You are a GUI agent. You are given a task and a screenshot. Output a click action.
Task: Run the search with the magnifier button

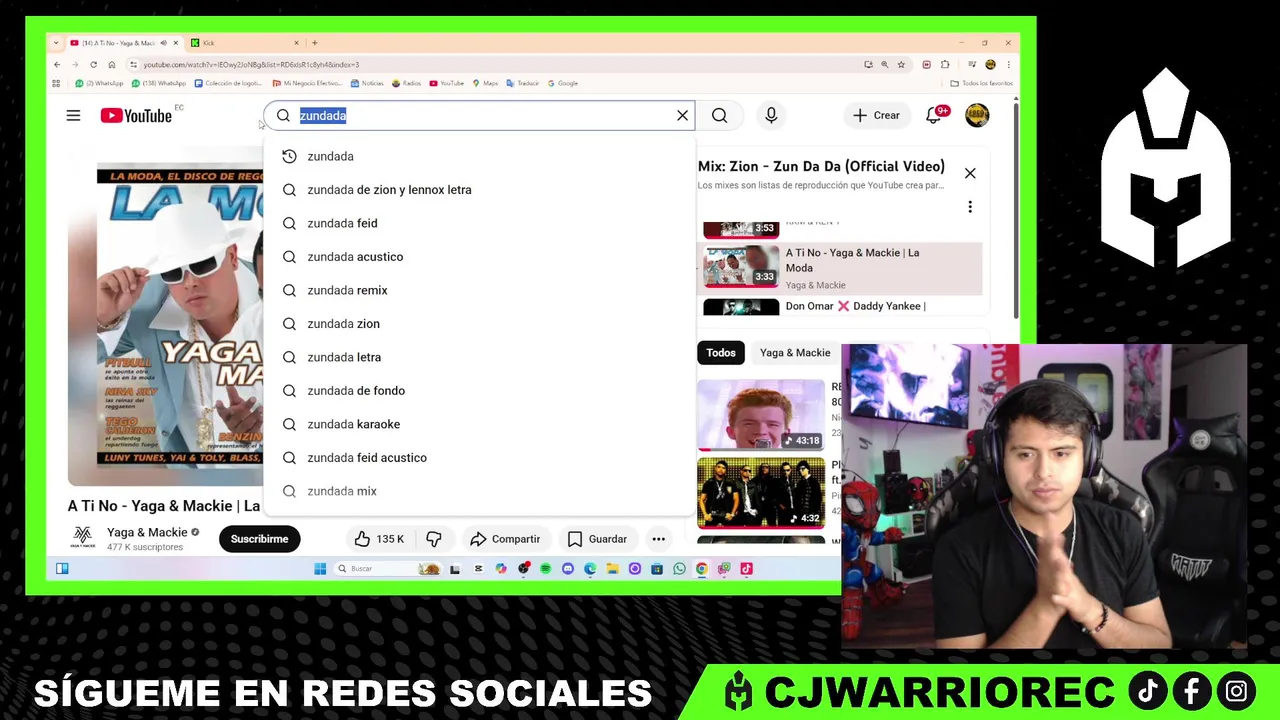(x=719, y=116)
